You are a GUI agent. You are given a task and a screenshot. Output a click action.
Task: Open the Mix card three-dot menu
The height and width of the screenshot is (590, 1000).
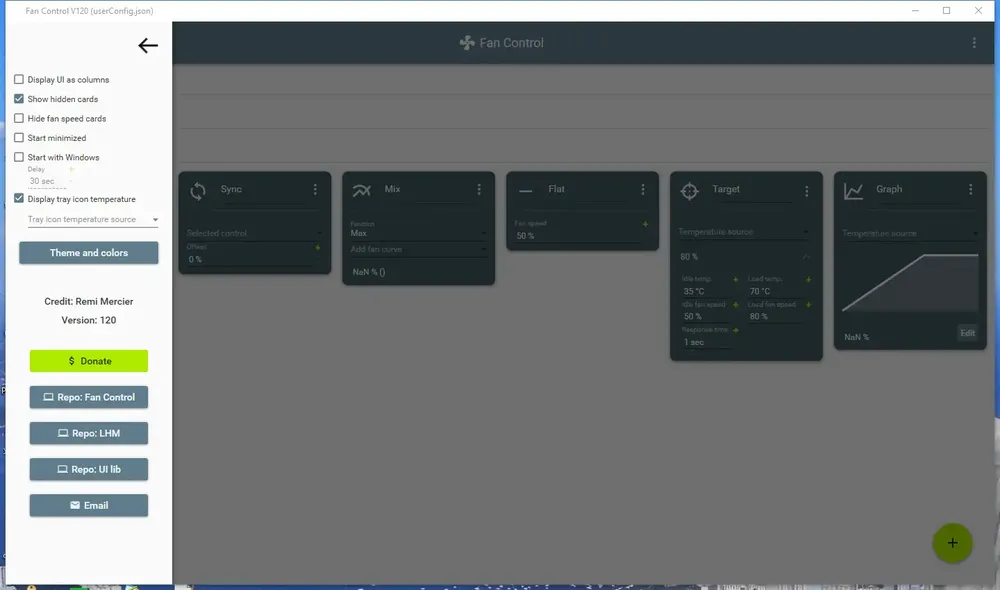click(479, 189)
